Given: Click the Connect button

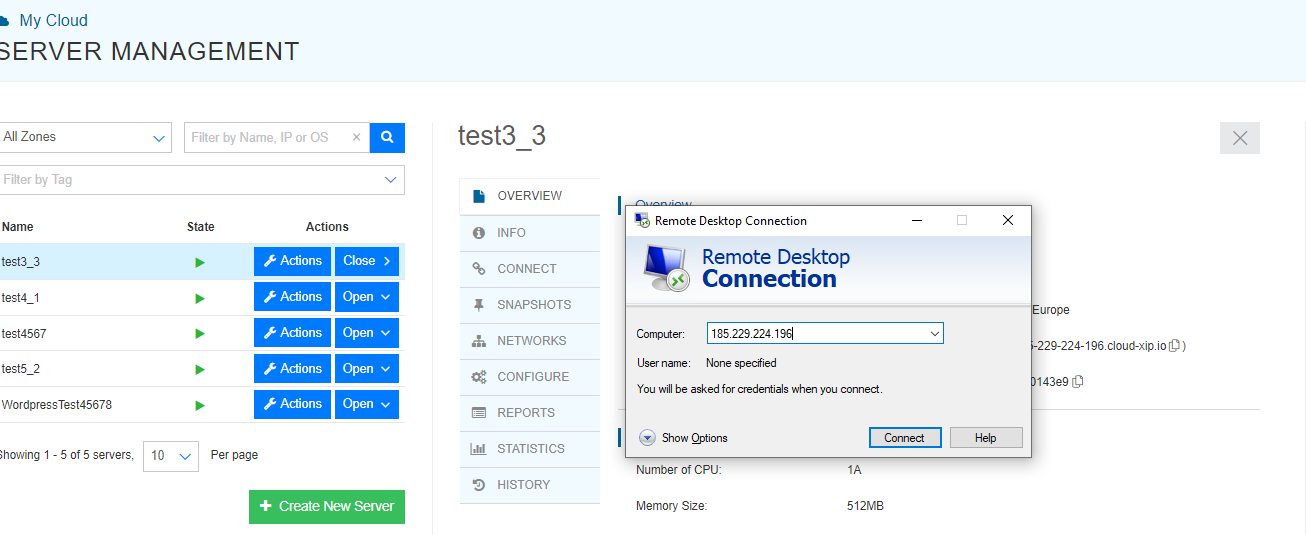Looking at the screenshot, I should click(905, 438).
